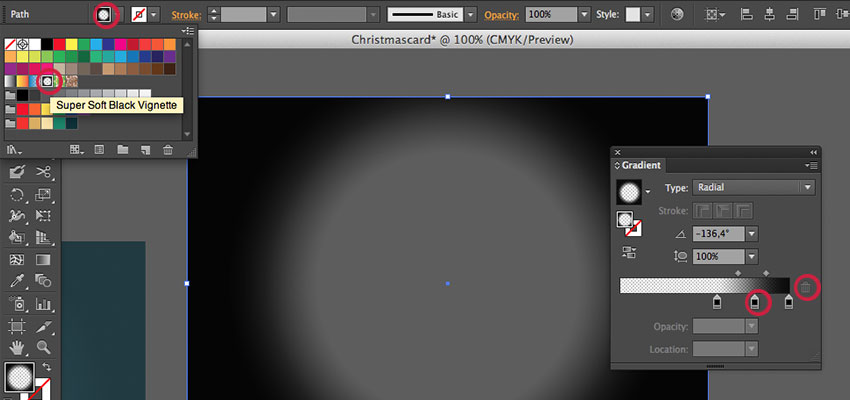Select the leftmost gradient stop
Image resolution: width=850 pixels, height=400 pixels.
point(717,302)
